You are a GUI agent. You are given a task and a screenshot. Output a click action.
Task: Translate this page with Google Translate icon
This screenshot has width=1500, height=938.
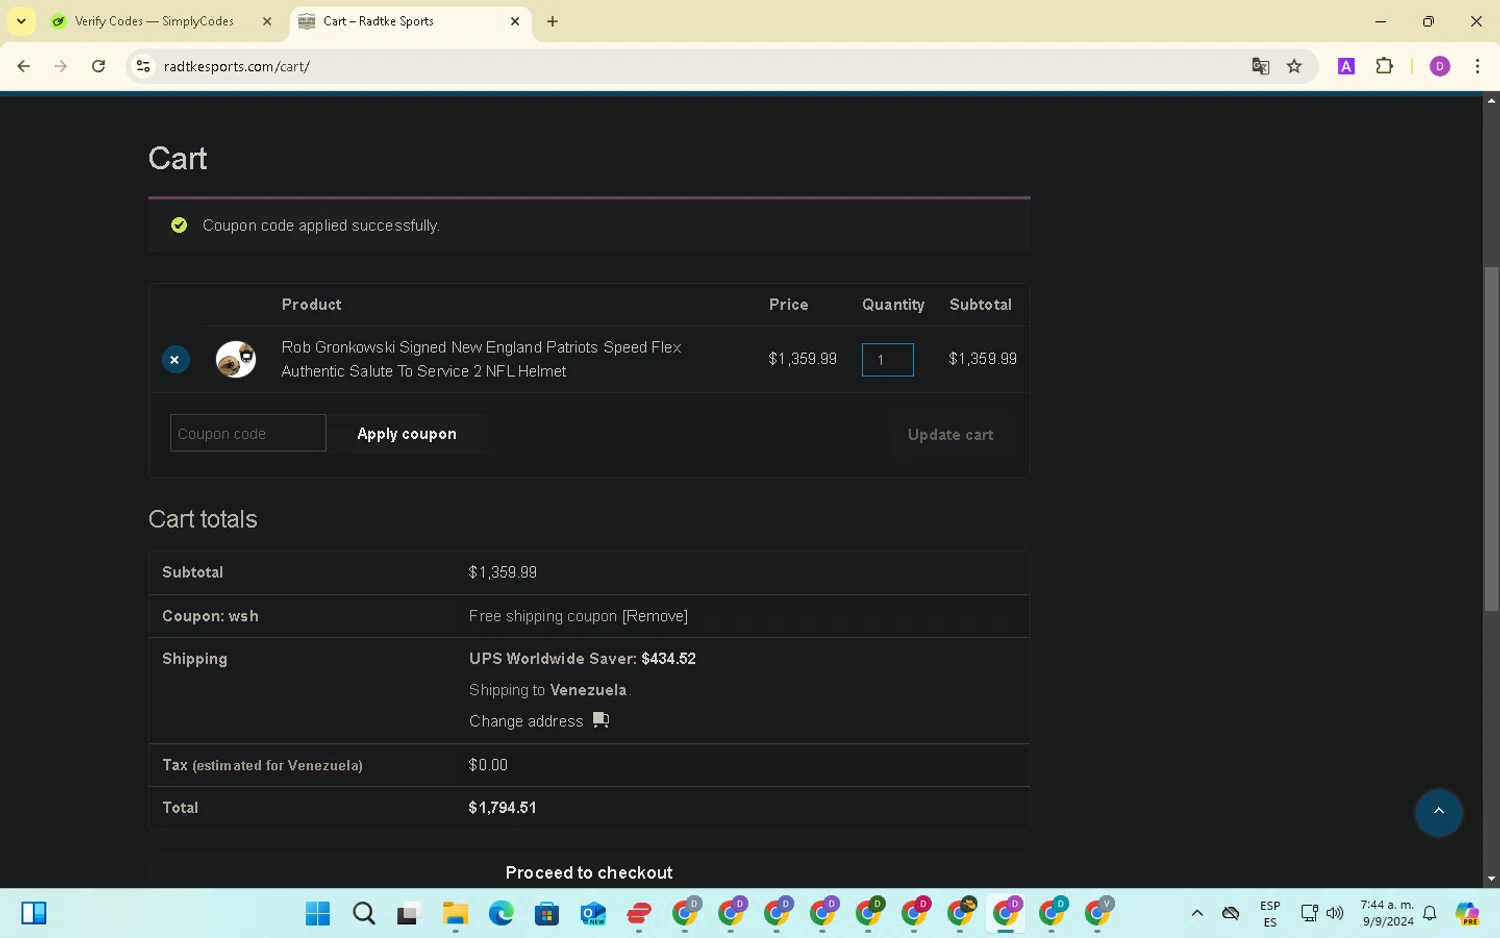pyautogui.click(x=1260, y=66)
